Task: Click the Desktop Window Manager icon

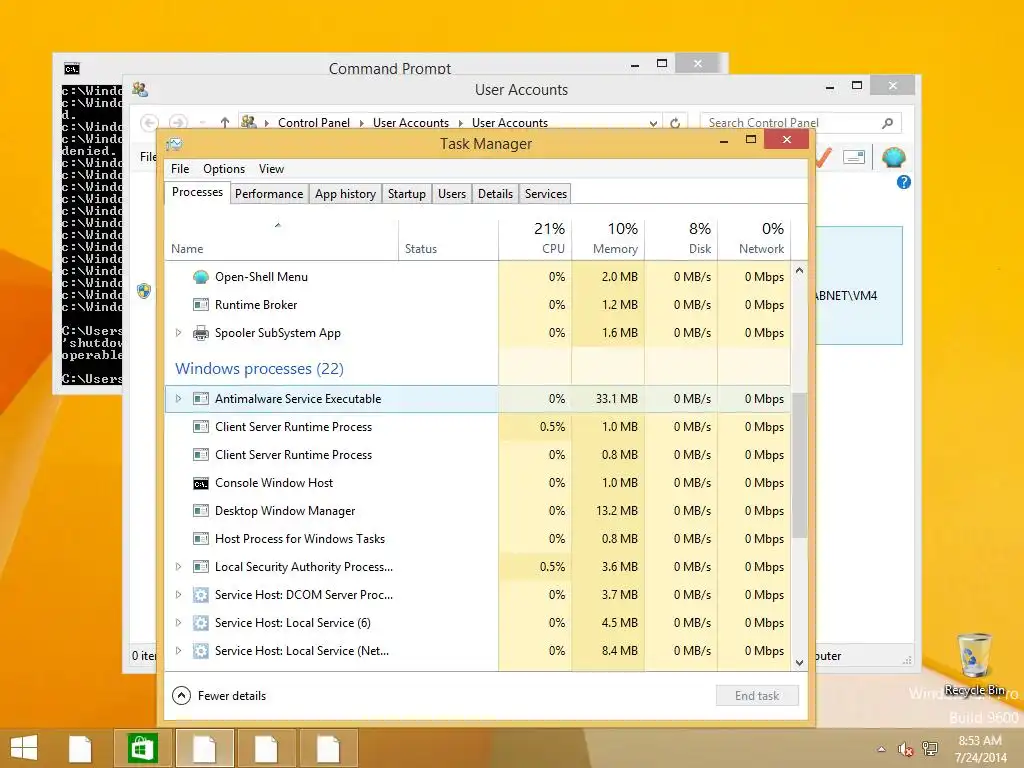Action: click(x=201, y=511)
